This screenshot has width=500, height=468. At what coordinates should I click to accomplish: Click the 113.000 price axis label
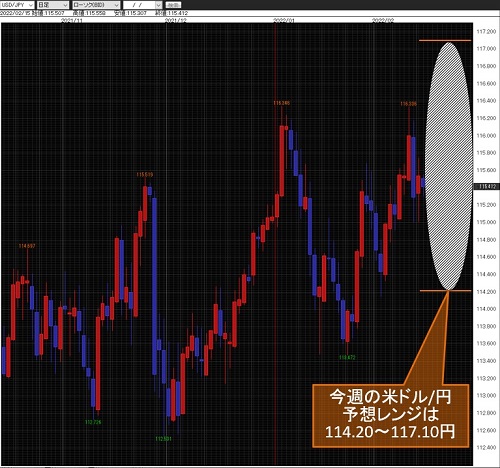pyautogui.click(x=486, y=396)
